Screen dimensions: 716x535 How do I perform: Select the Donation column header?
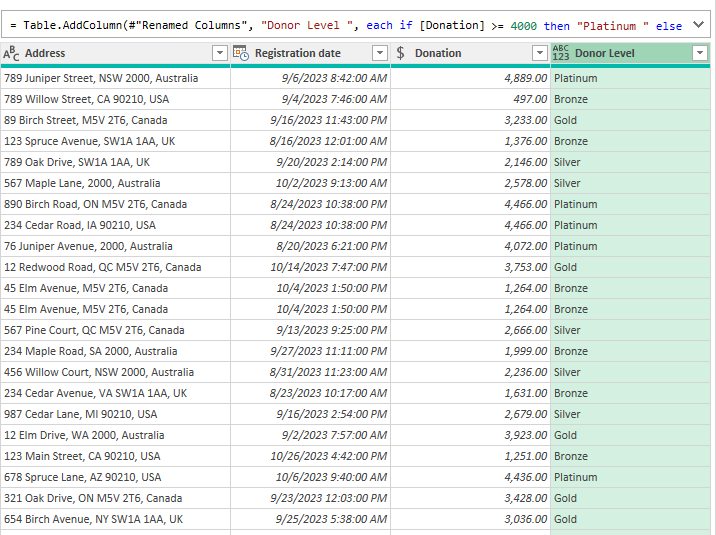coord(471,53)
